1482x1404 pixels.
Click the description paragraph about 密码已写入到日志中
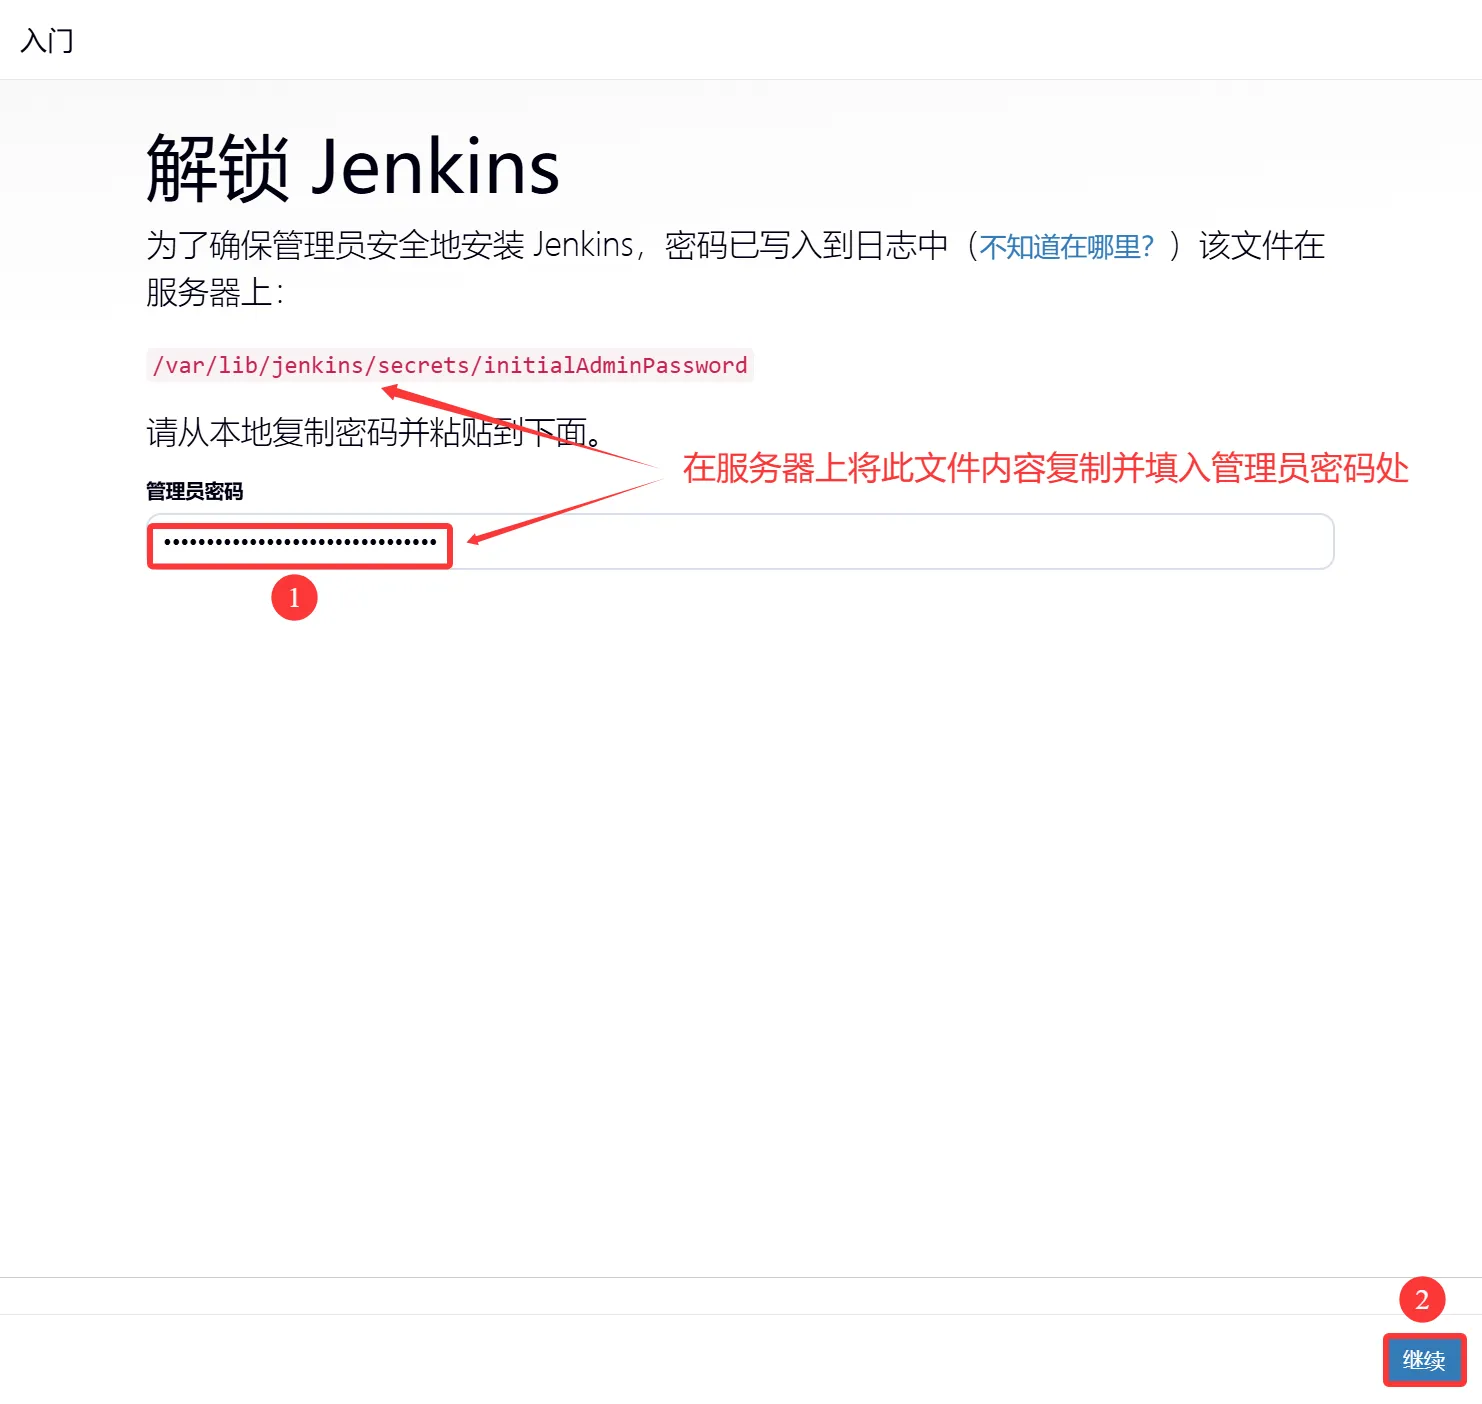(x=735, y=269)
